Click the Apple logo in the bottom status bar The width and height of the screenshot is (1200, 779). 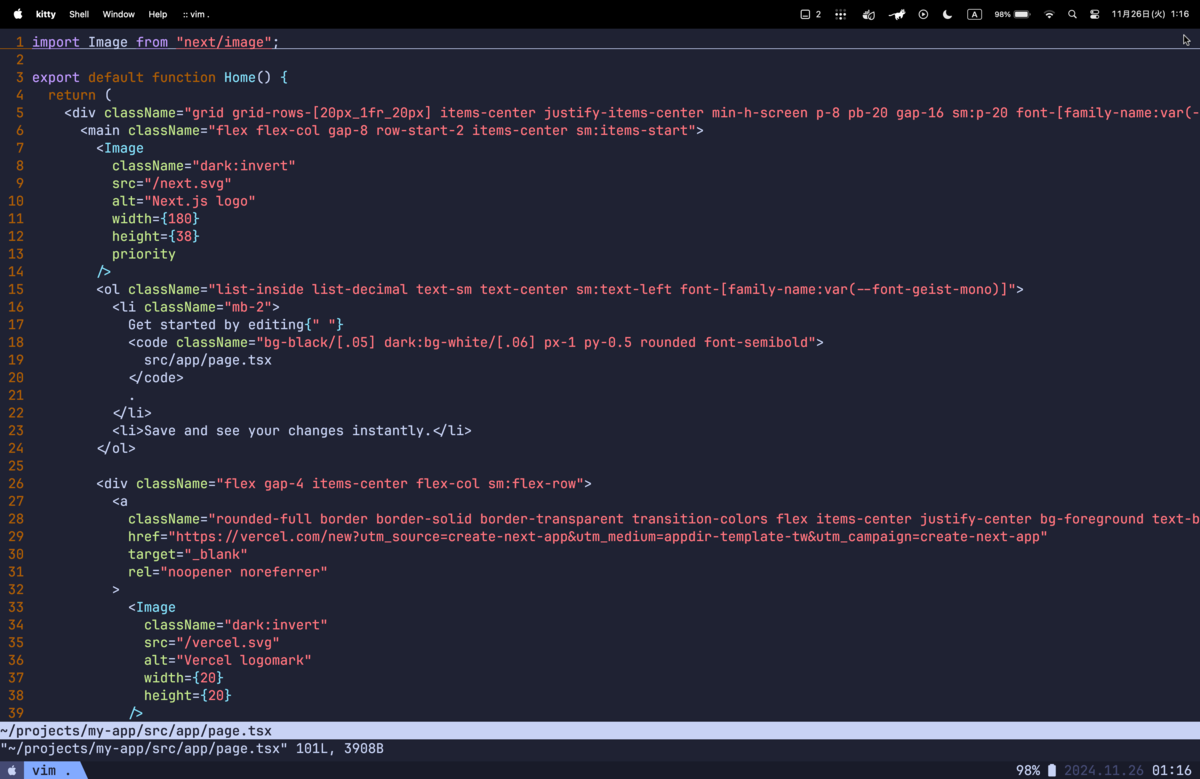(12, 770)
